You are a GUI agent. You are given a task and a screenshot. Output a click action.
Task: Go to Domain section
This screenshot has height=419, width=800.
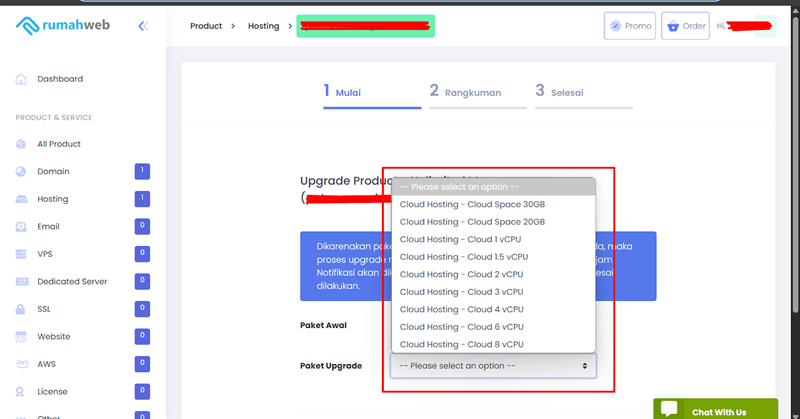pyautogui.click(x=53, y=171)
